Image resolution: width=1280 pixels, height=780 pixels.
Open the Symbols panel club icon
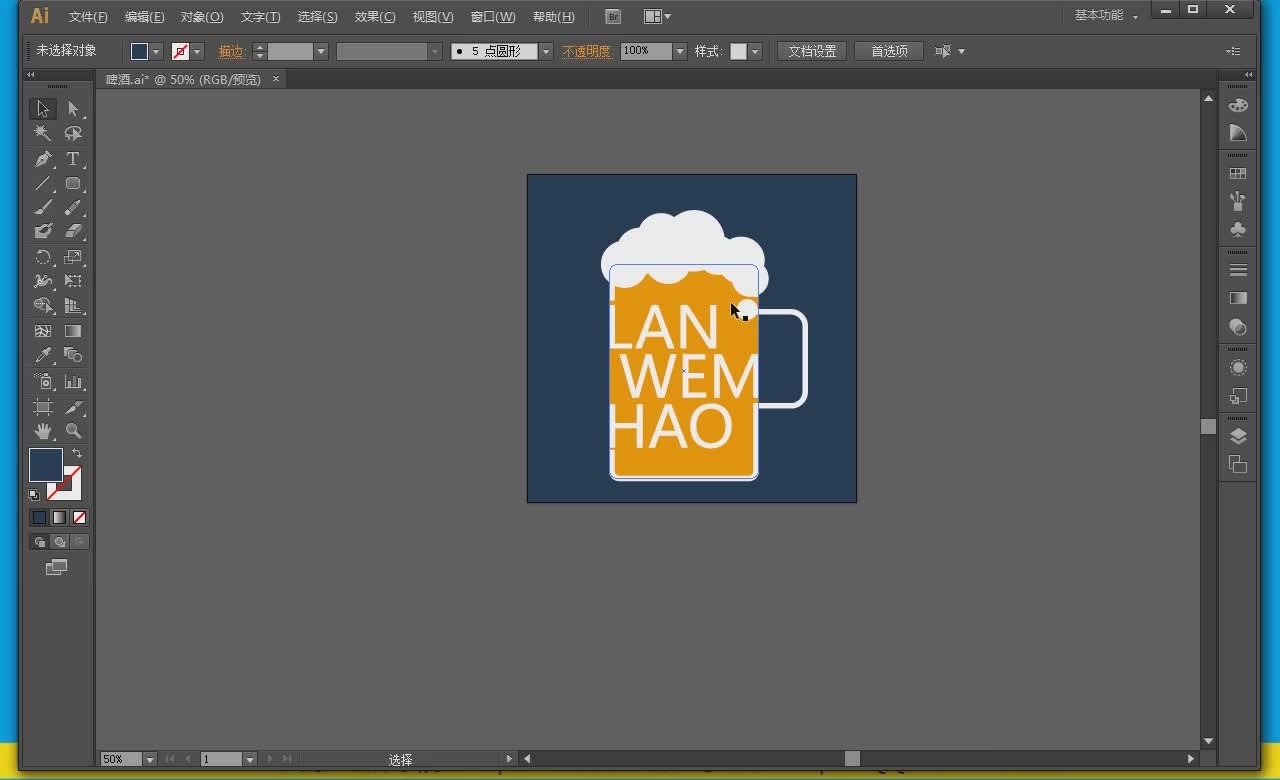pyautogui.click(x=1238, y=229)
